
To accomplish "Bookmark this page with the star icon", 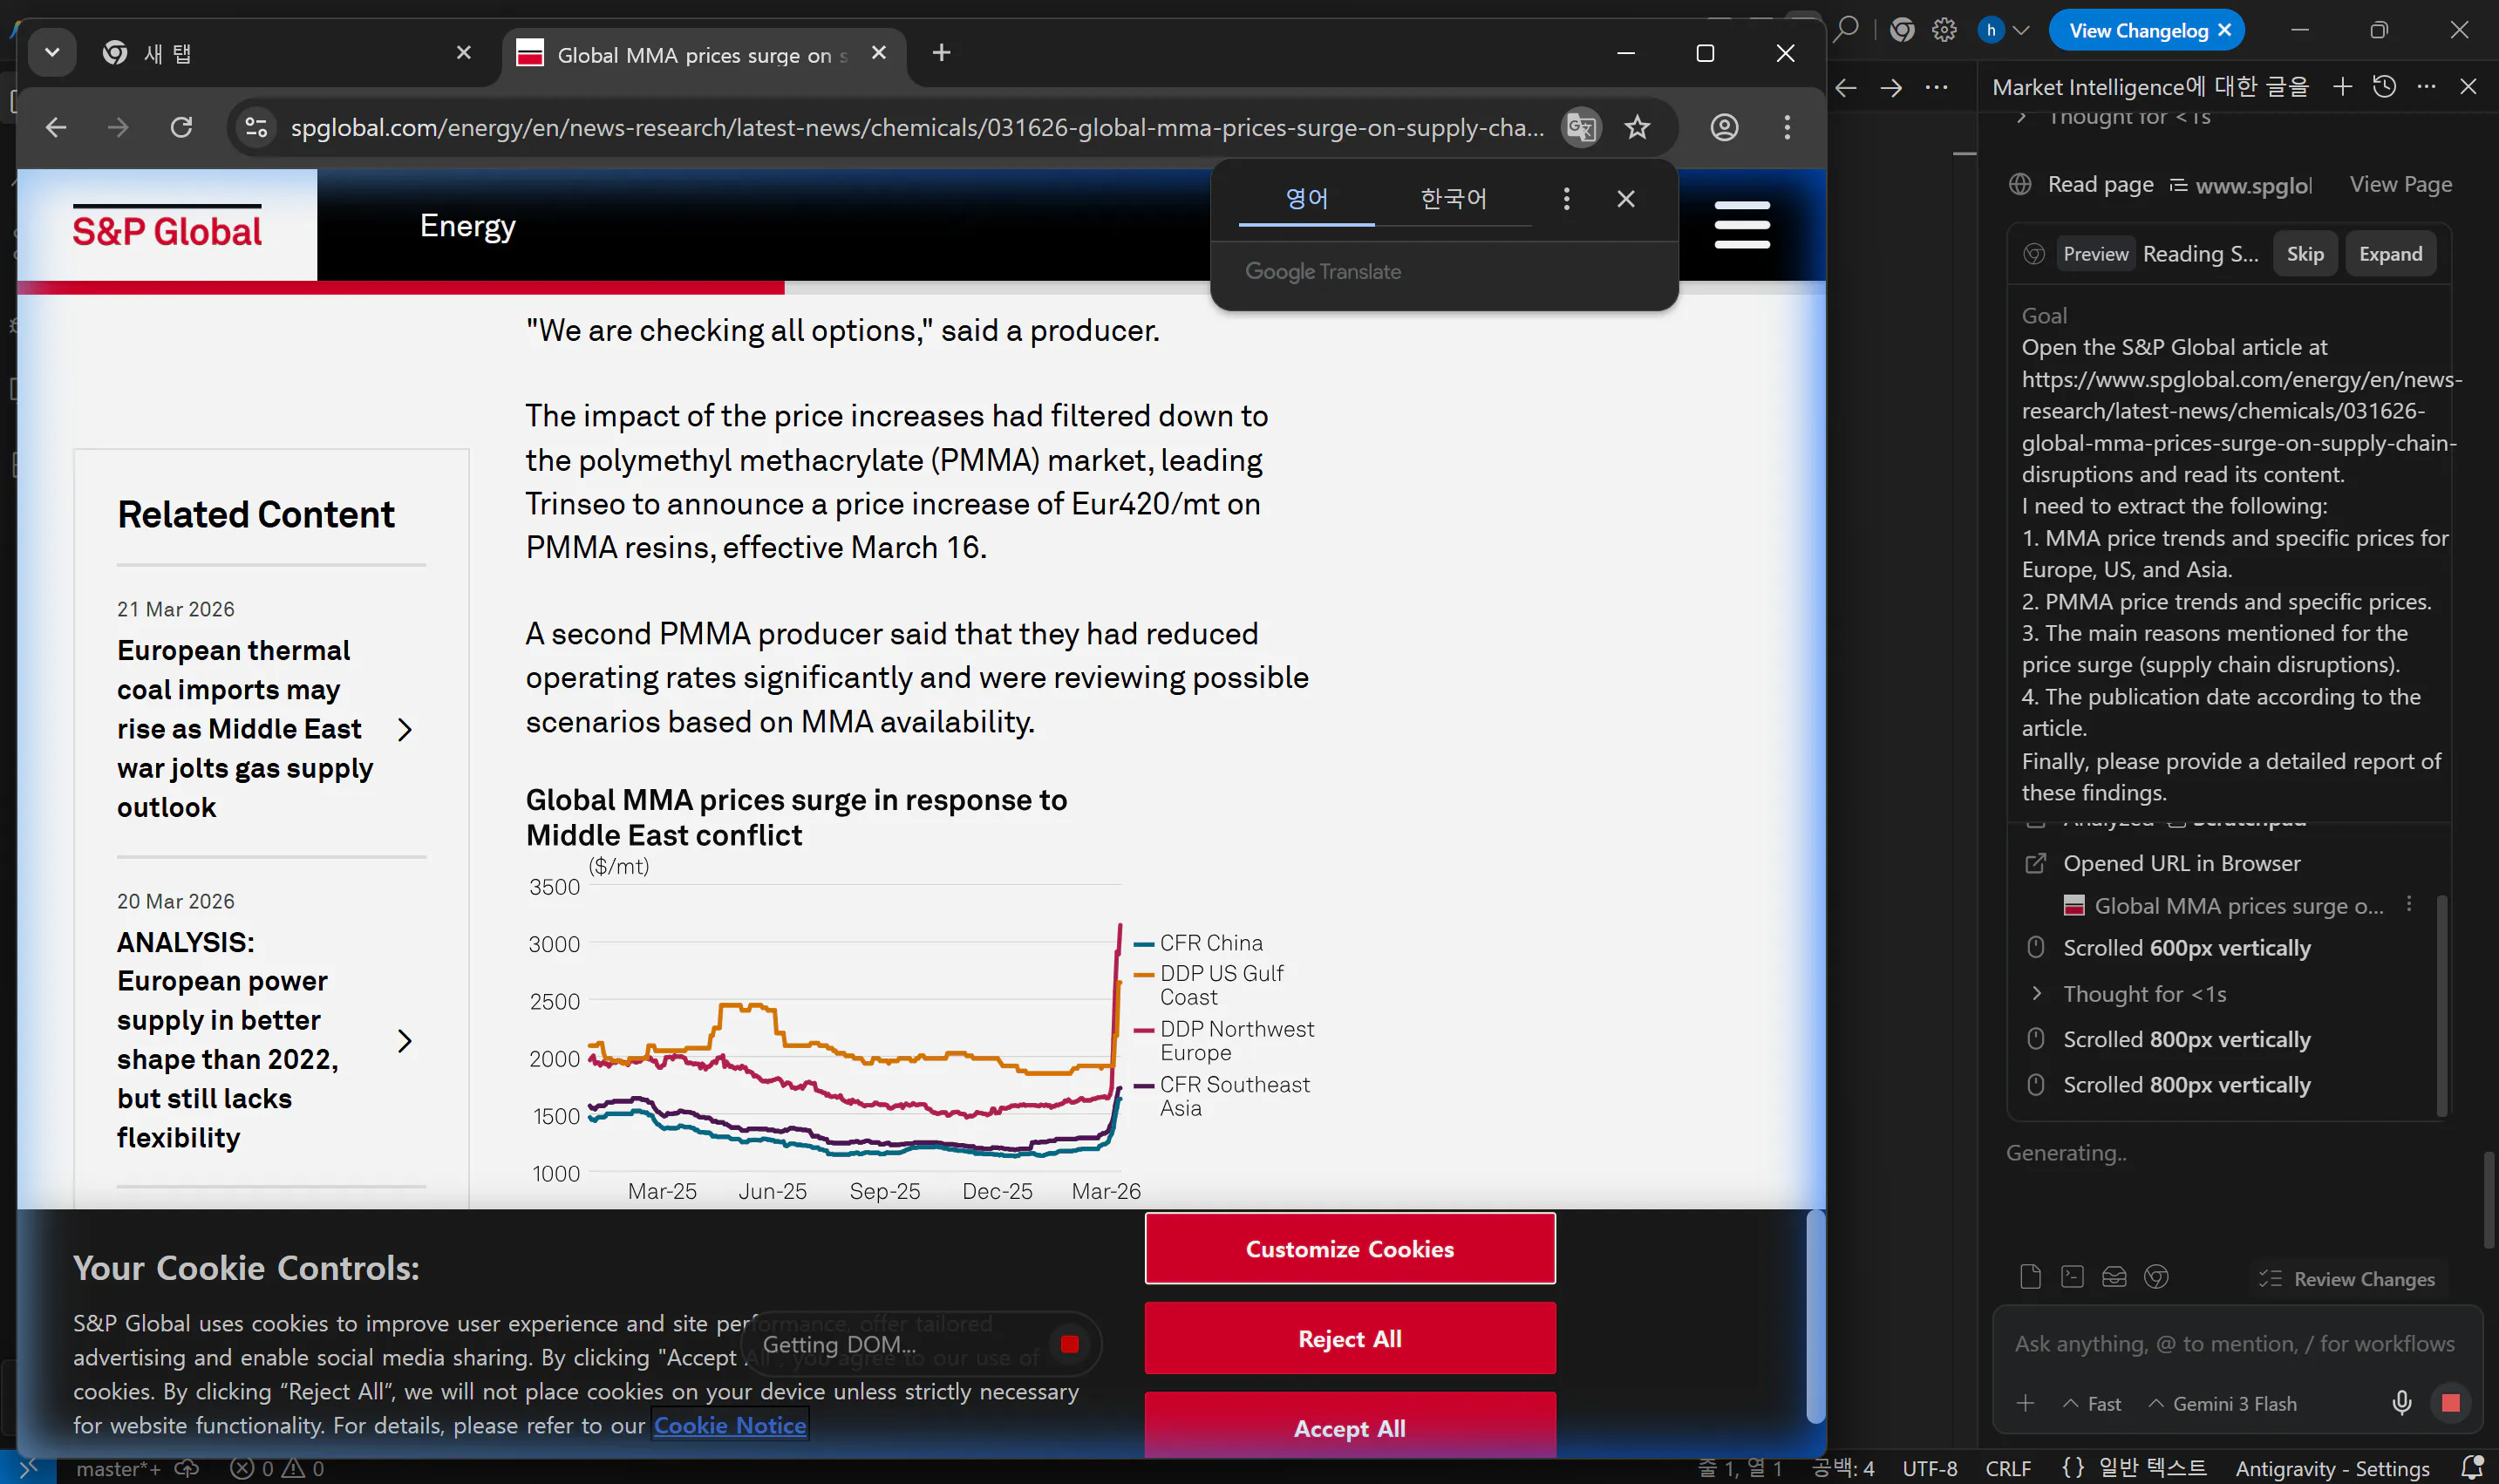I will 1637,127.
